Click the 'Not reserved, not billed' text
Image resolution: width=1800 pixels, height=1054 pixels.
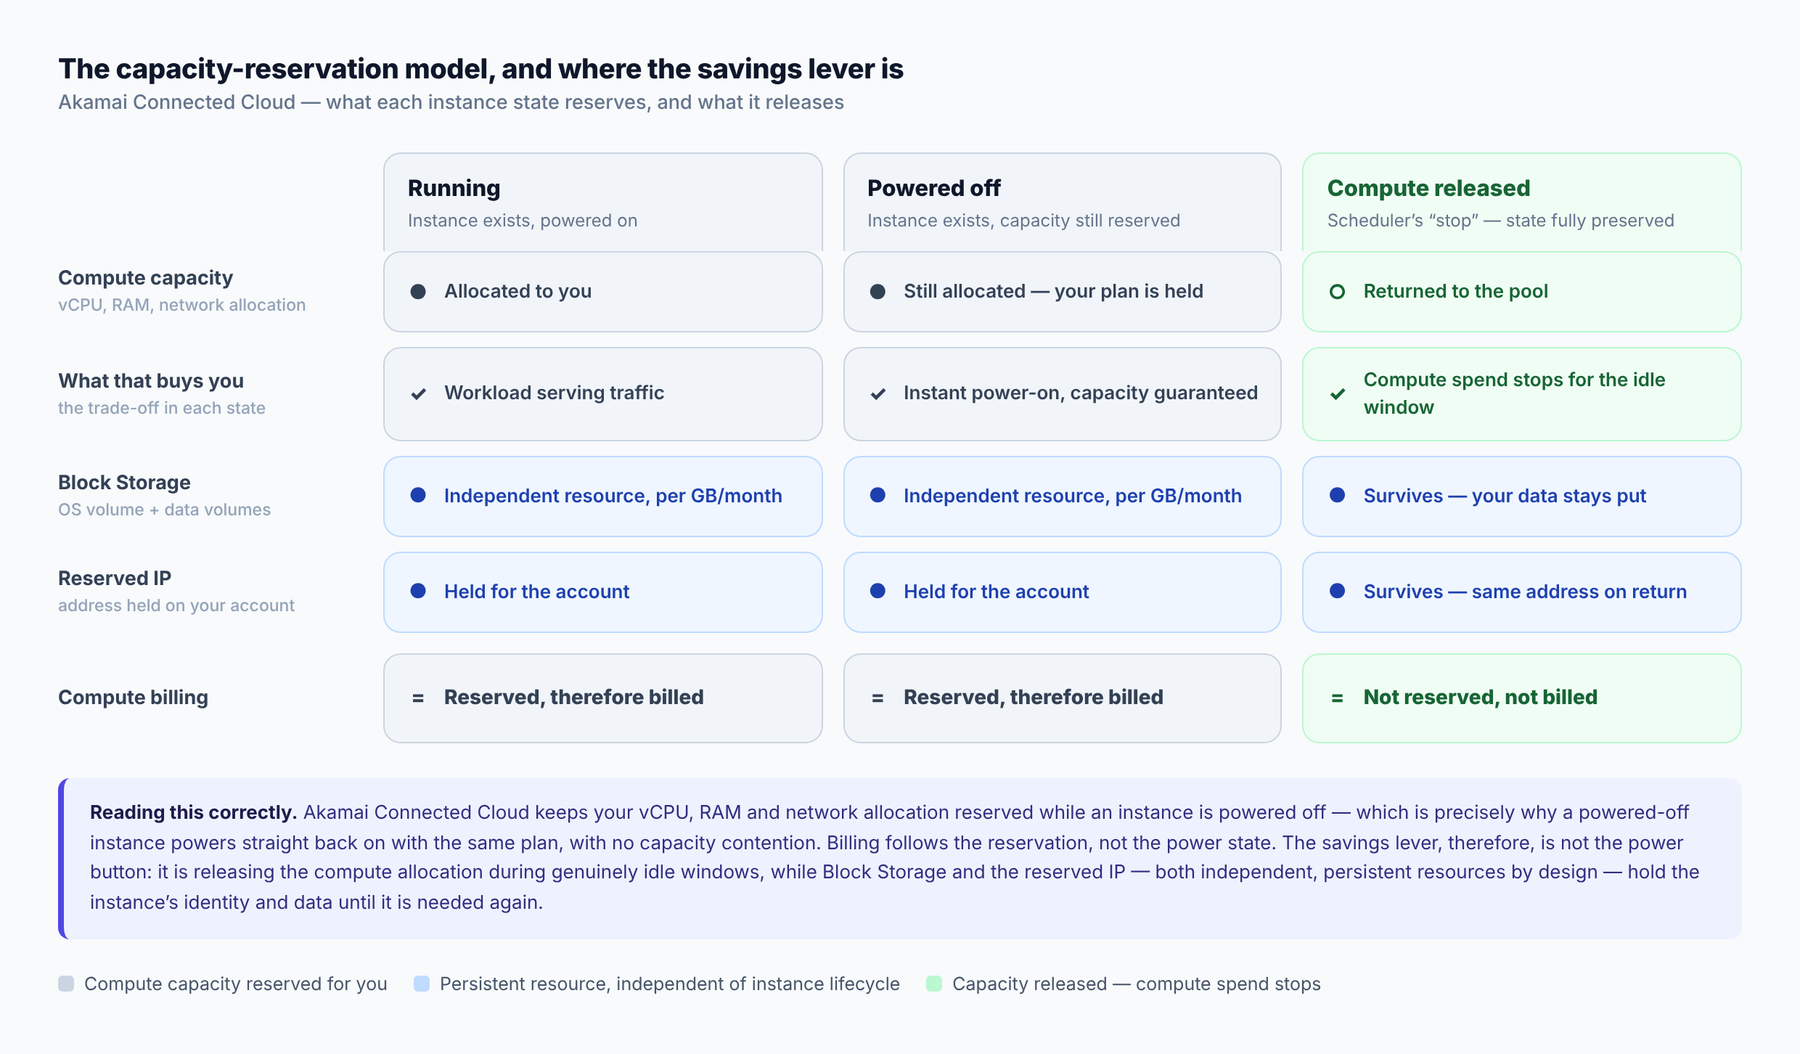[x=1480, y=698]
